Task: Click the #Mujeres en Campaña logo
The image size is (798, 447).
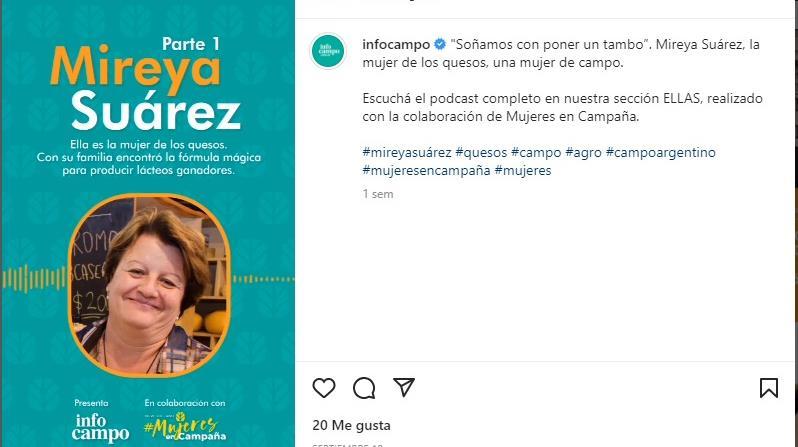Action: (185, 427)
